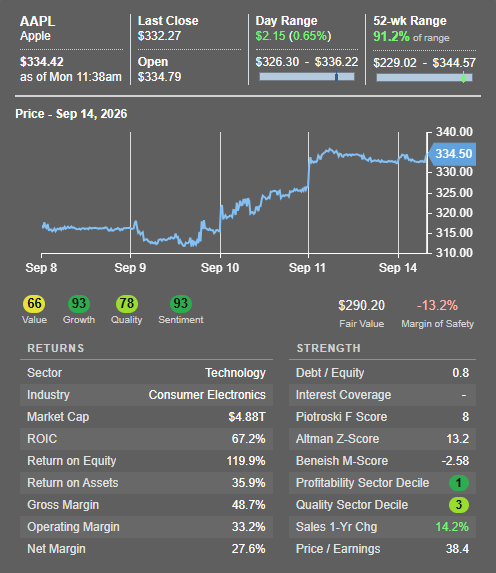The width and height of the screenshot is (496, 573).
Task: Click the STRENGTH section header
Action: [x=329, y=348]
